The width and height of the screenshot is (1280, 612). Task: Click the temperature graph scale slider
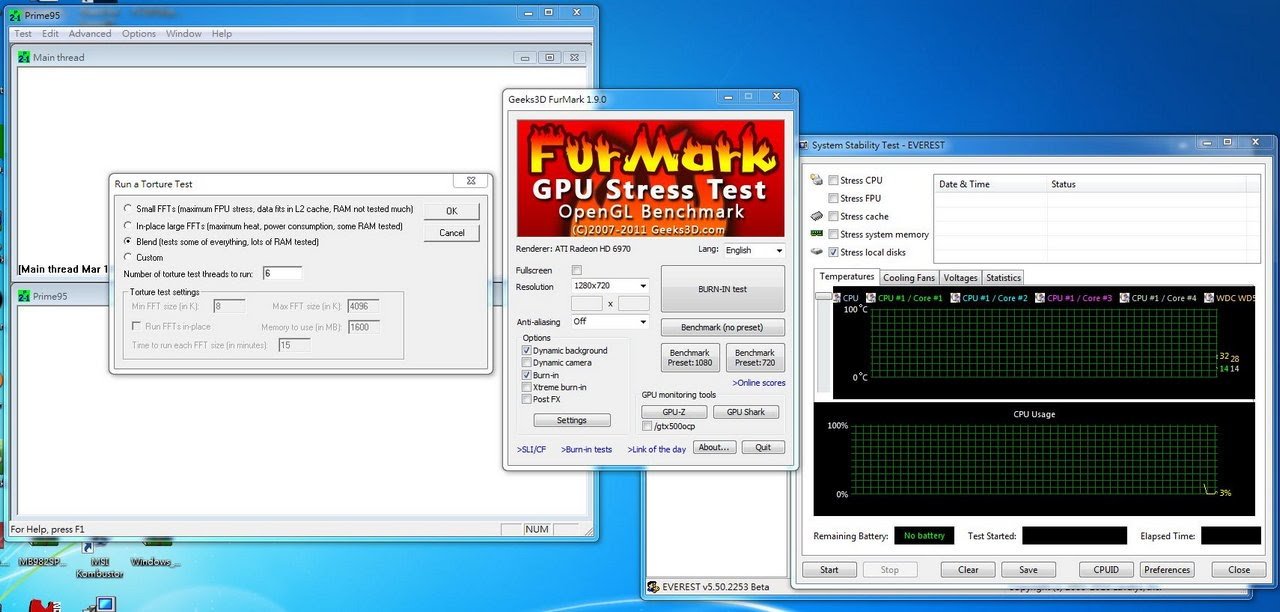pos(823,297)
